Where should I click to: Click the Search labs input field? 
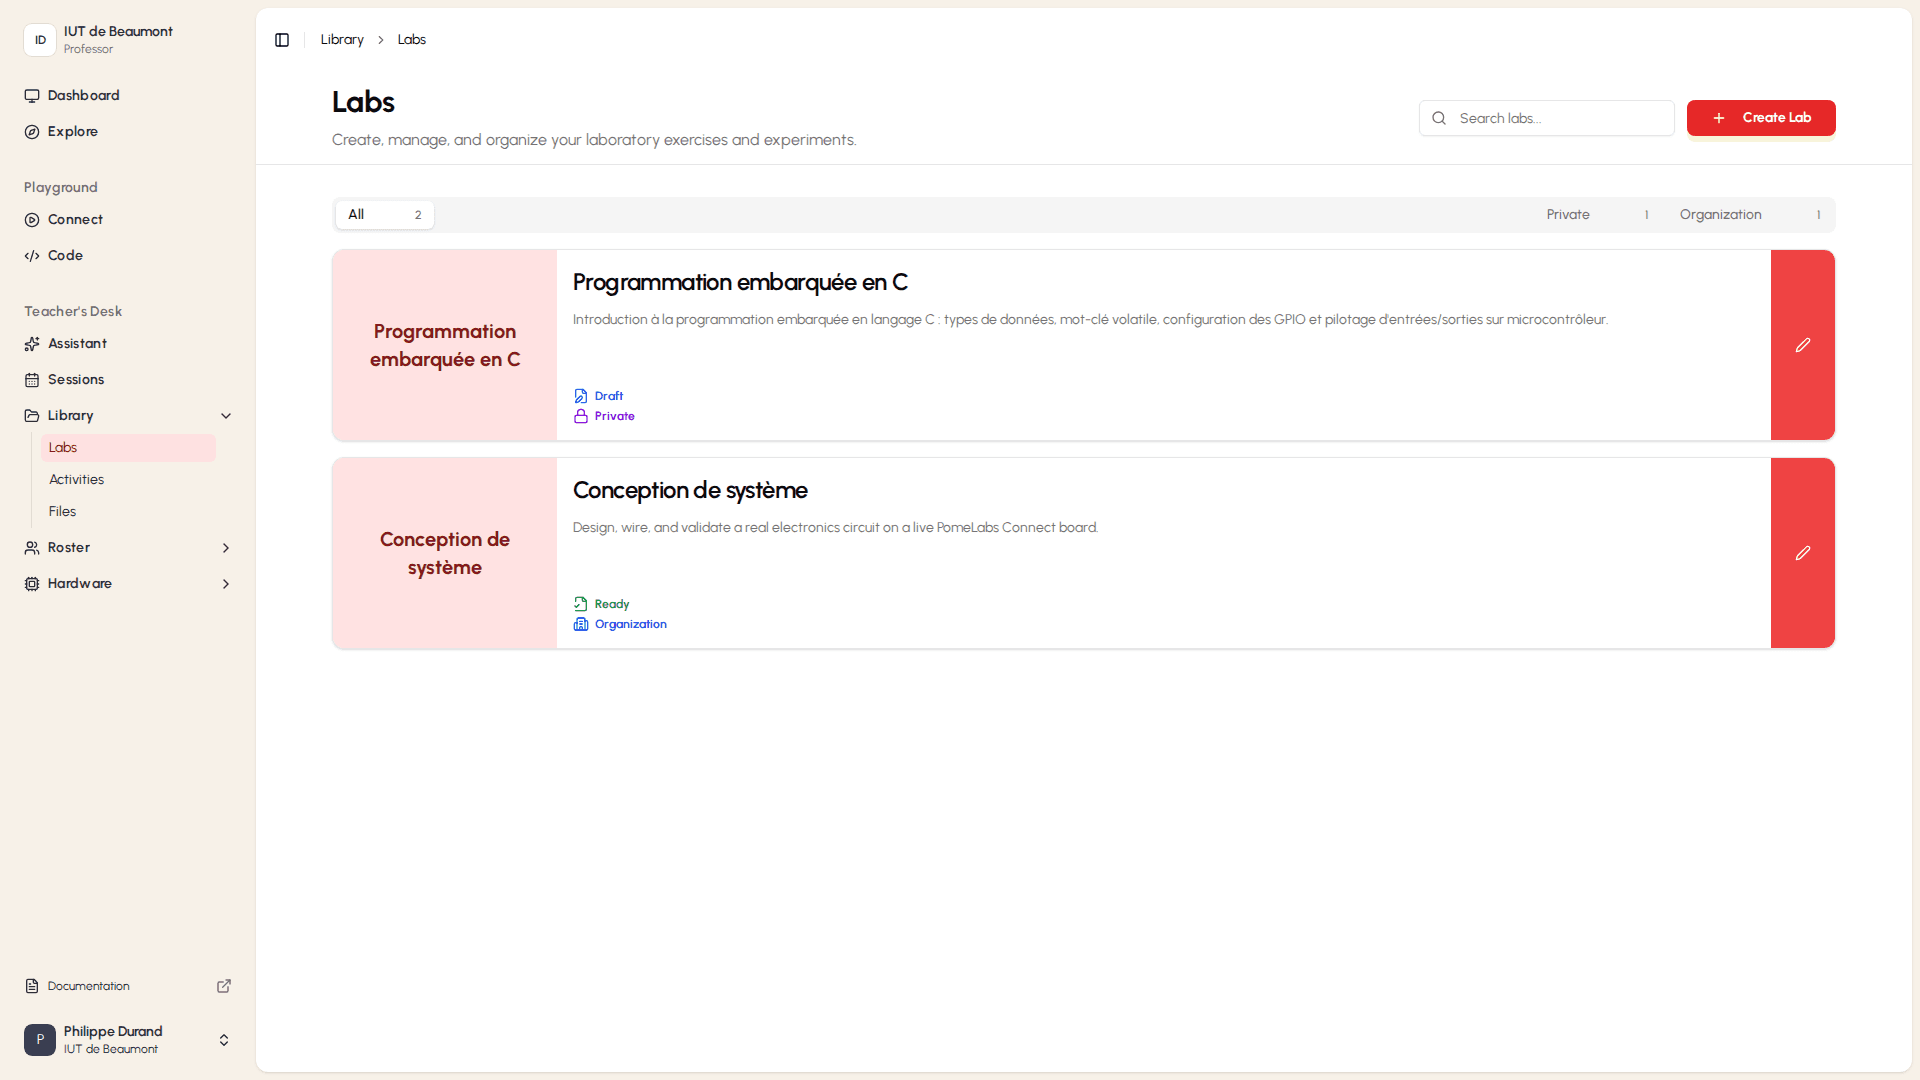pos(1547,118)
